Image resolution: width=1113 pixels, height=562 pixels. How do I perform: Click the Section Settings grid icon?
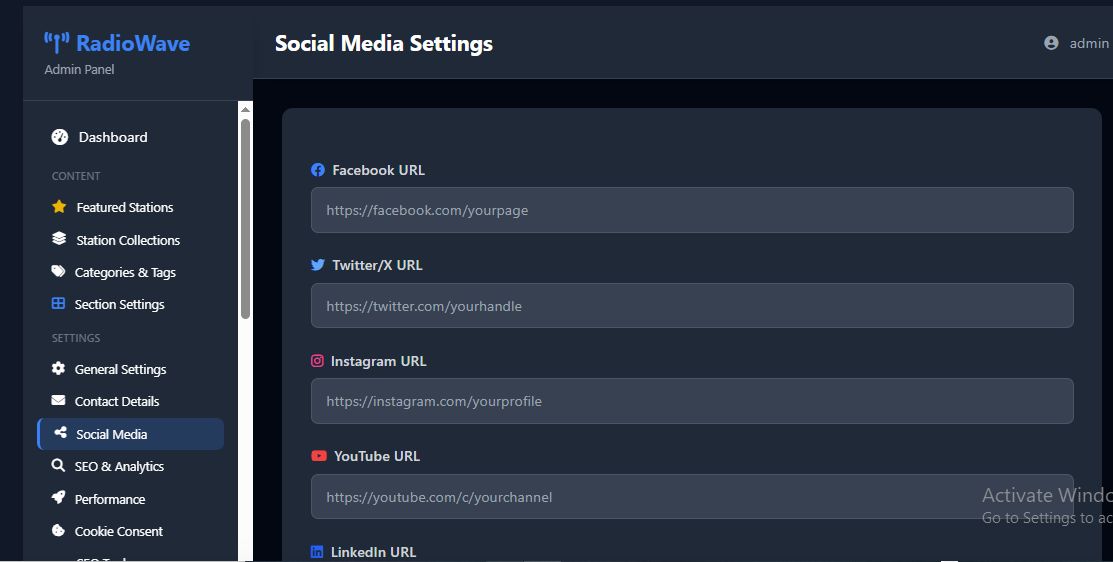click(x=58, y=304)
